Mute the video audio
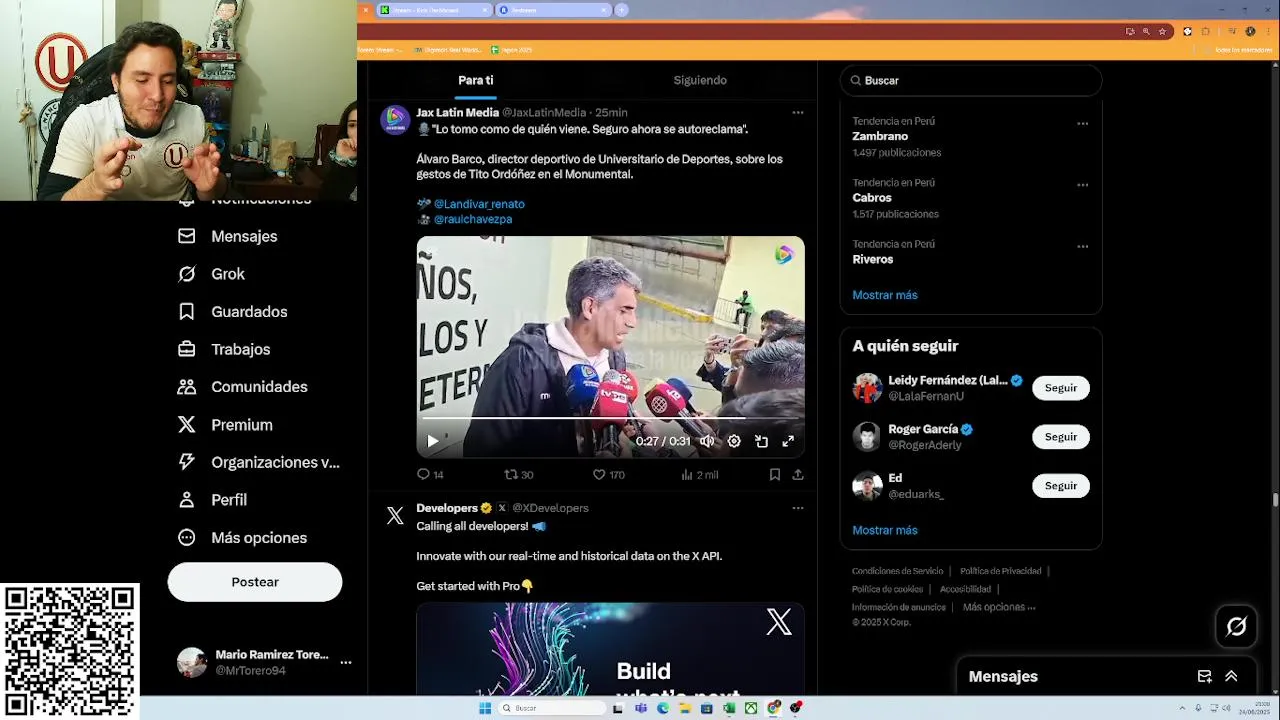The width and height of the screenshot is (1280, 720). [x=707, y=441]
